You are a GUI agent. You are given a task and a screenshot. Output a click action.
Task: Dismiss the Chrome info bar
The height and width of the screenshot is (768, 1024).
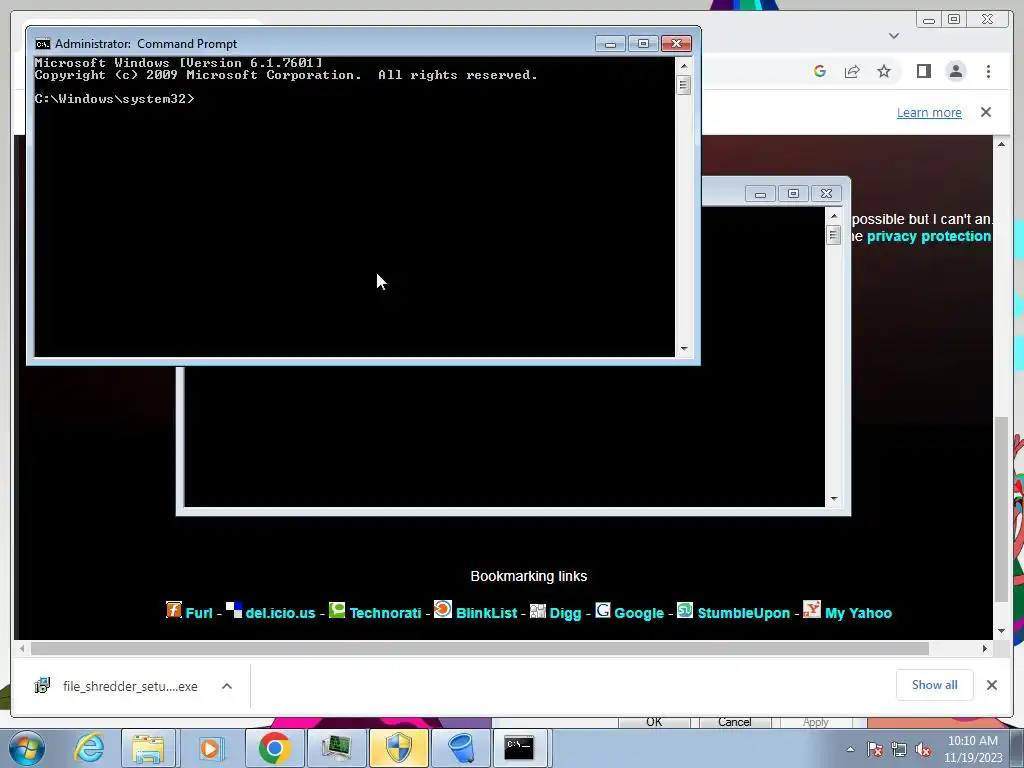[986, 112]
